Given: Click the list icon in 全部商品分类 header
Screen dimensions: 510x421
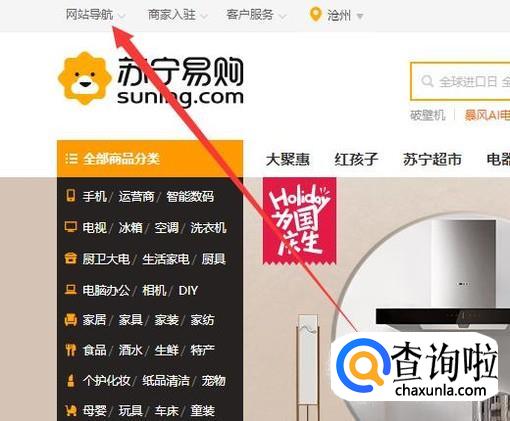Looking at the screenshot, I should coord(71,159).
